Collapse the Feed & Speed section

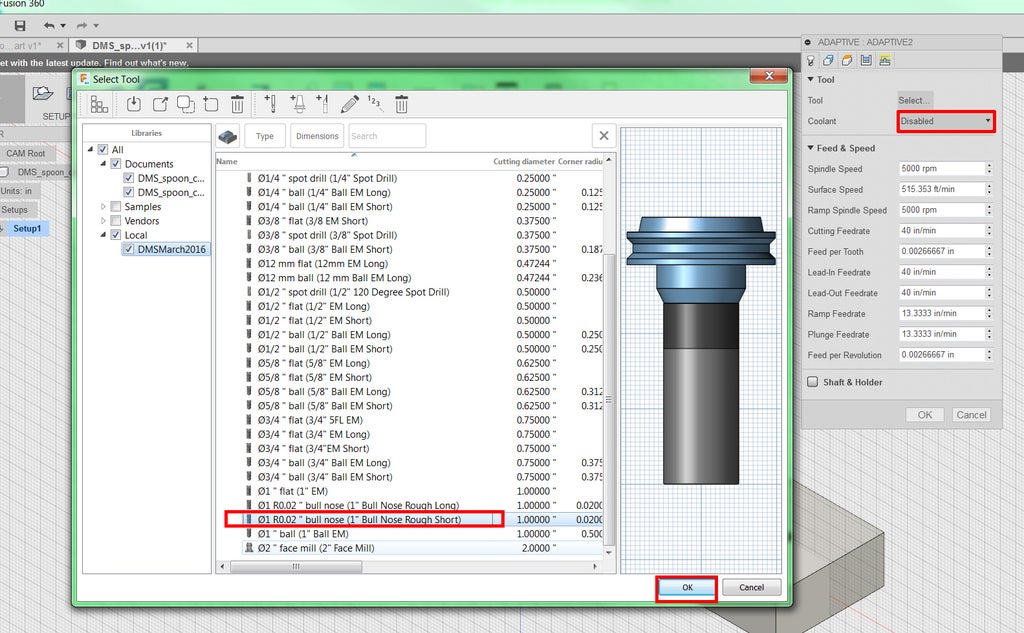click(811, 148)
